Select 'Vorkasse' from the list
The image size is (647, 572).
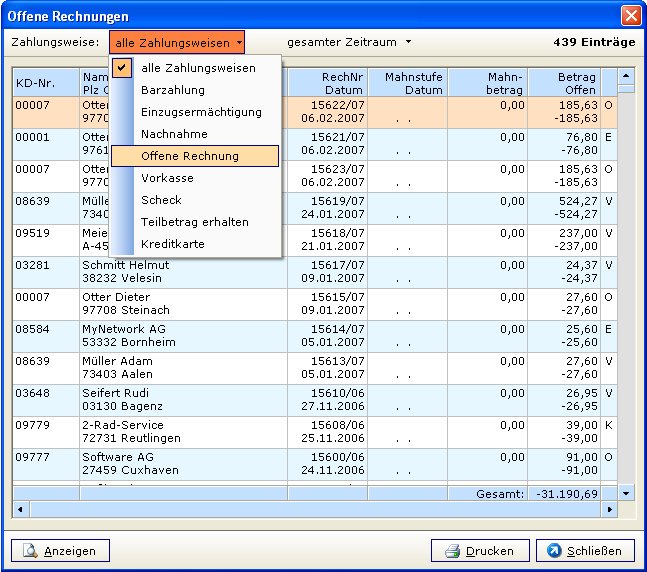[x=168, y=178]
